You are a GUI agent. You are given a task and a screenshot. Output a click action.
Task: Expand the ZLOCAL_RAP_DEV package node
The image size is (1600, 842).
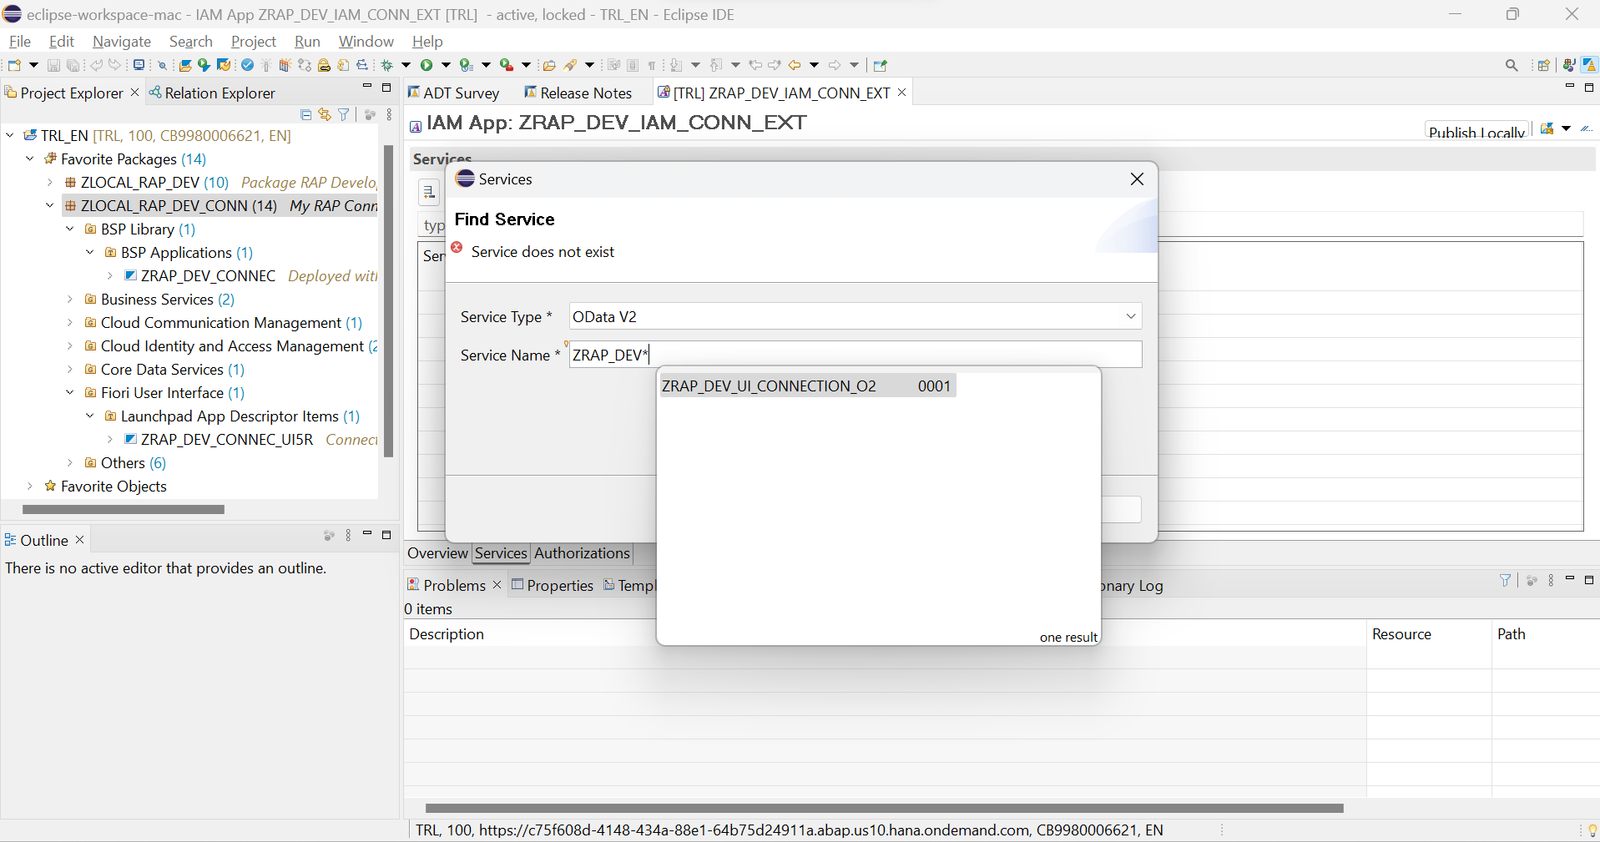pyautogui.click(x=50, y=183)
